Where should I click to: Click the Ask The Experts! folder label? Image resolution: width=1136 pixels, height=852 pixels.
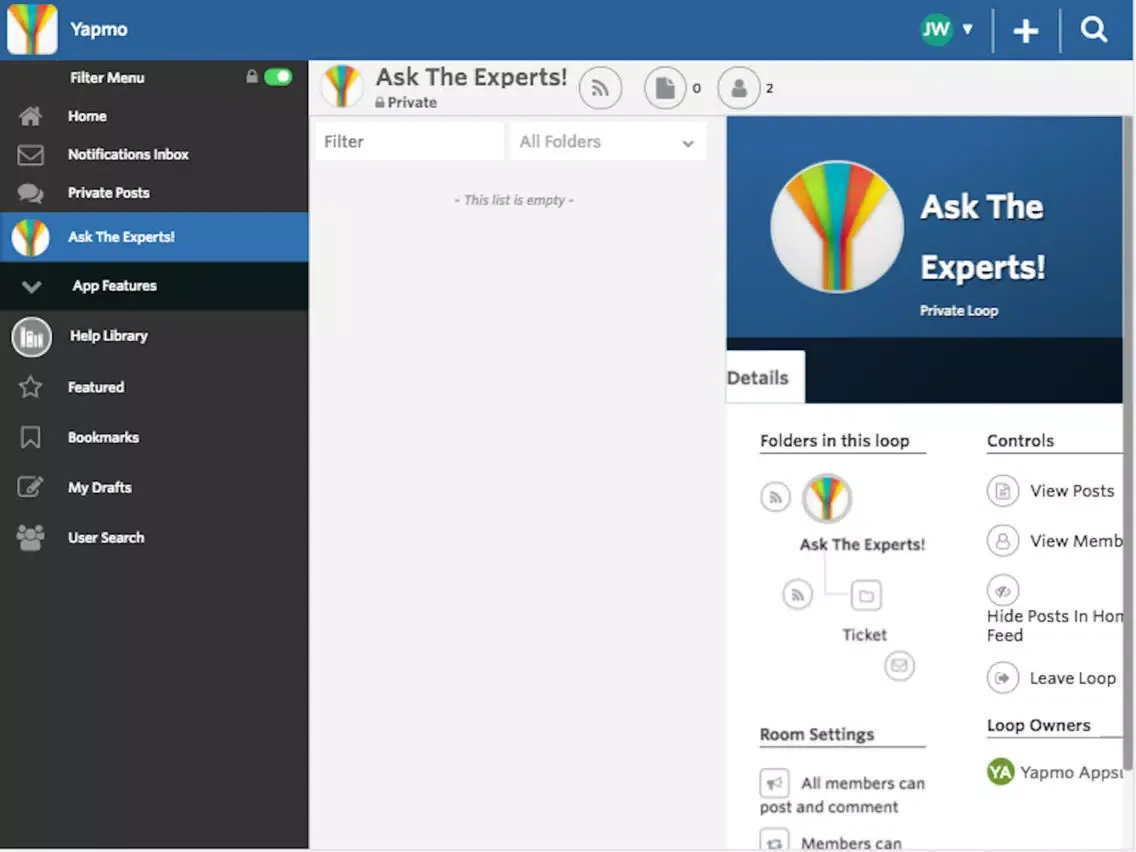click(x=862, y=544)
